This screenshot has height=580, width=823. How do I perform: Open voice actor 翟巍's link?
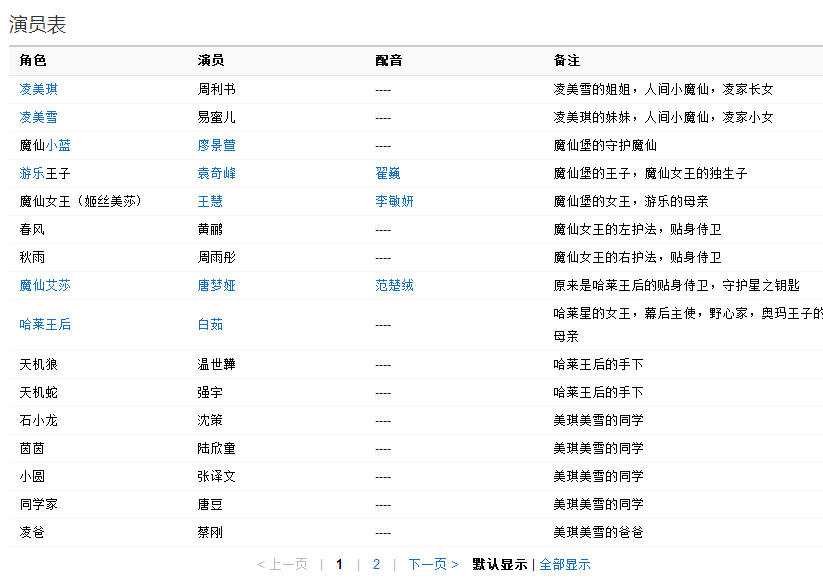coord(383,173)
